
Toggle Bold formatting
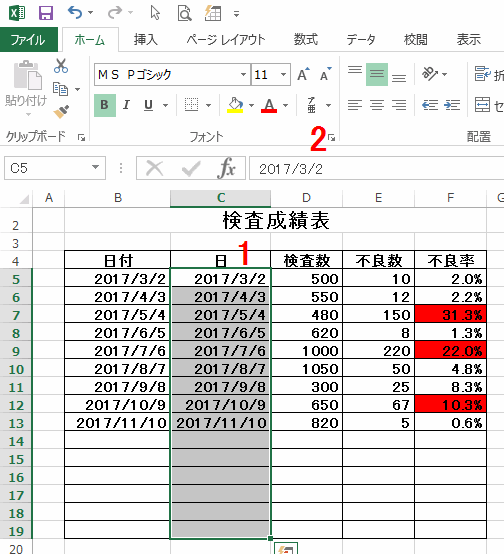coord(105,105)
